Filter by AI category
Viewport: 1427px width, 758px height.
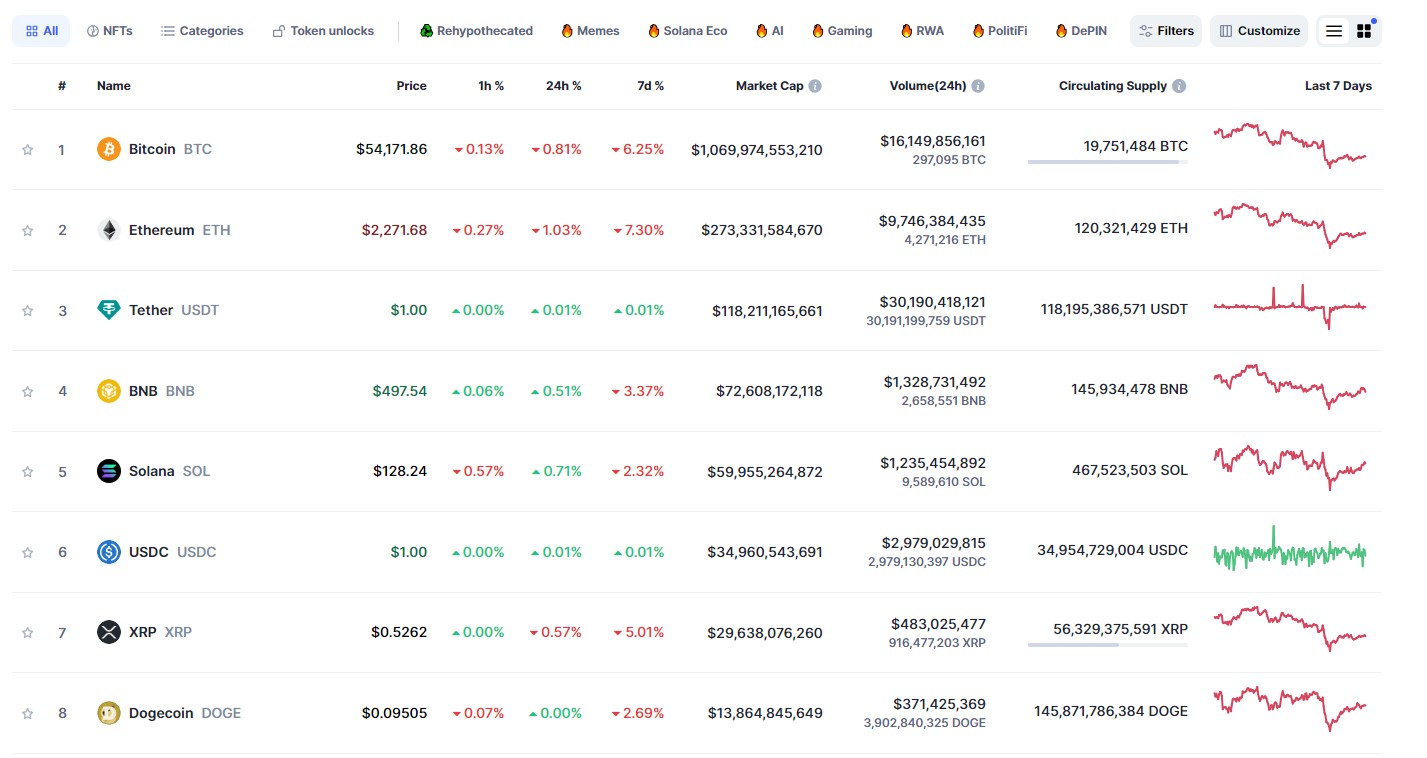pos(770,31)
